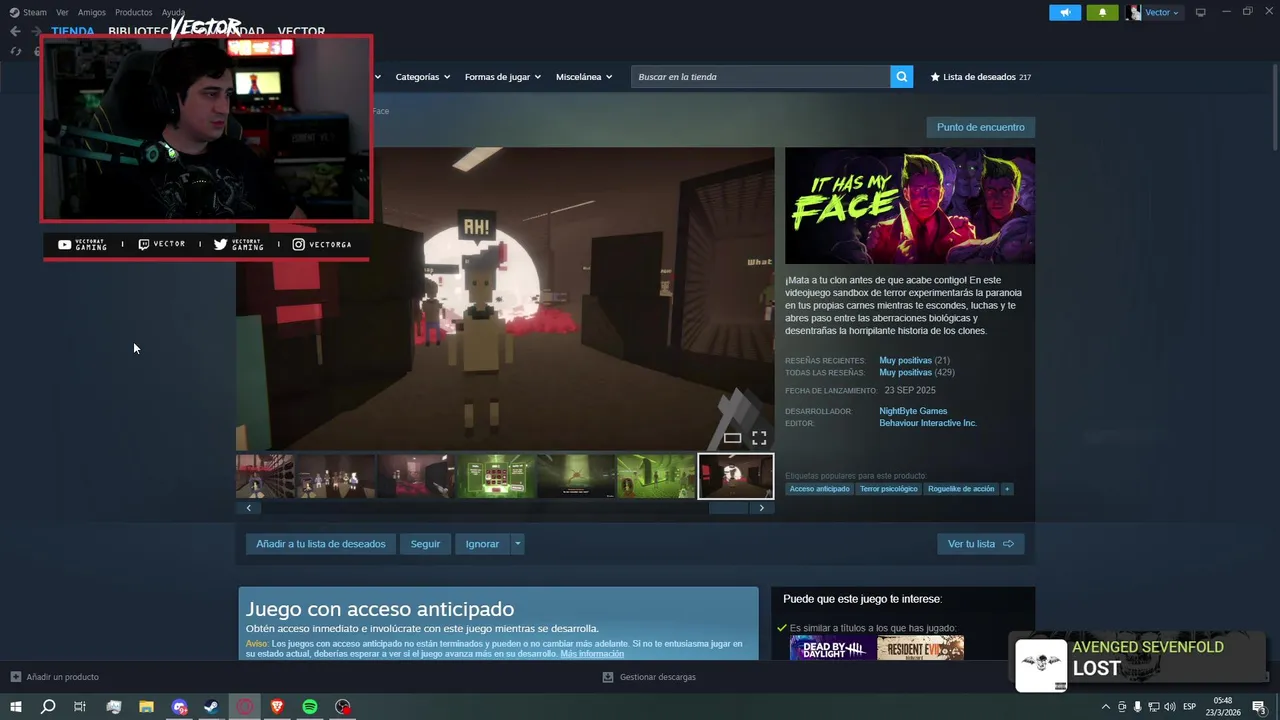Select the first screenshot thumbnail
1280x720 pixels.
(x=265, y=476)
